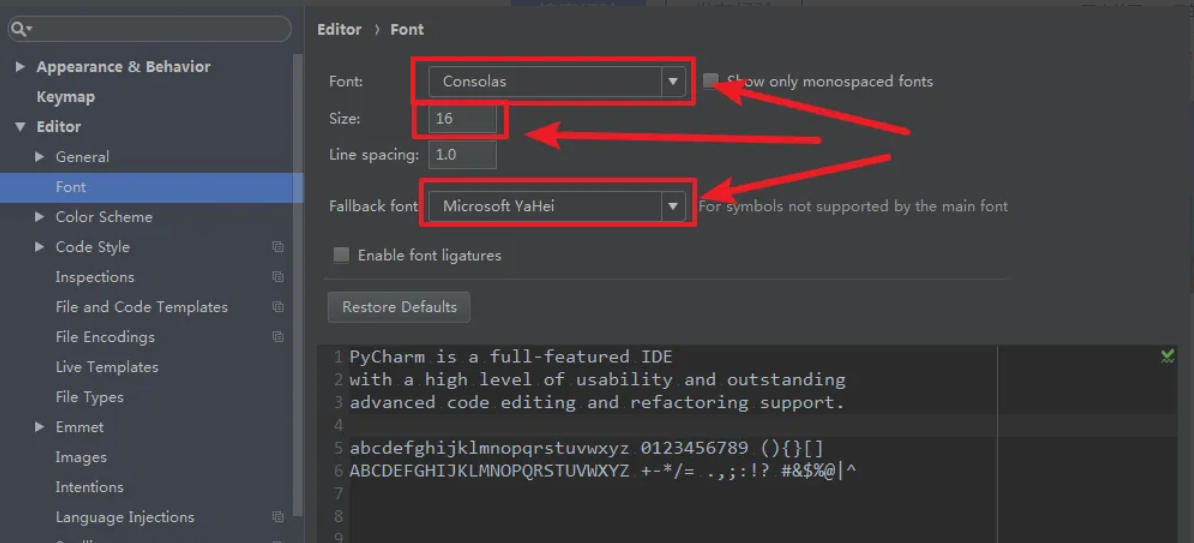Open the Microsoft YaHei fallback font dropdown
This screenshot has height=543, width=1194.
[673, 206]
